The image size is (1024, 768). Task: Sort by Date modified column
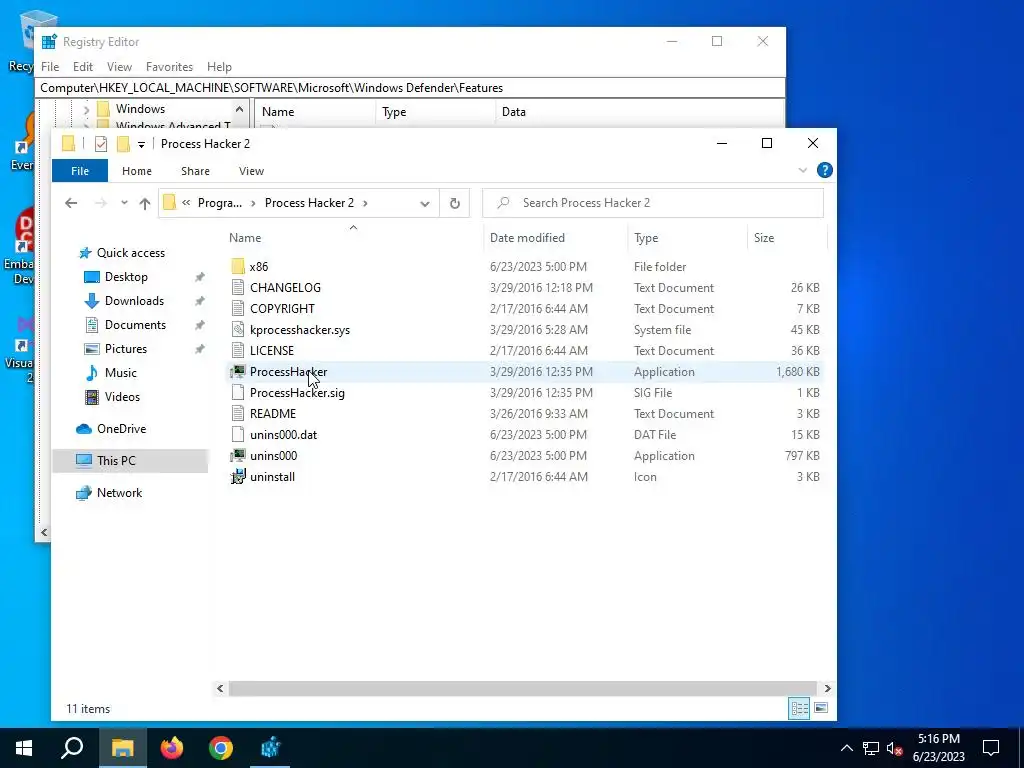pos(527,238)
